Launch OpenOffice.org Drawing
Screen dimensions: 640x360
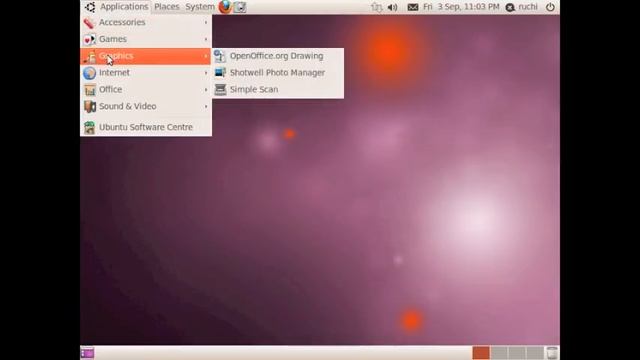278,56
